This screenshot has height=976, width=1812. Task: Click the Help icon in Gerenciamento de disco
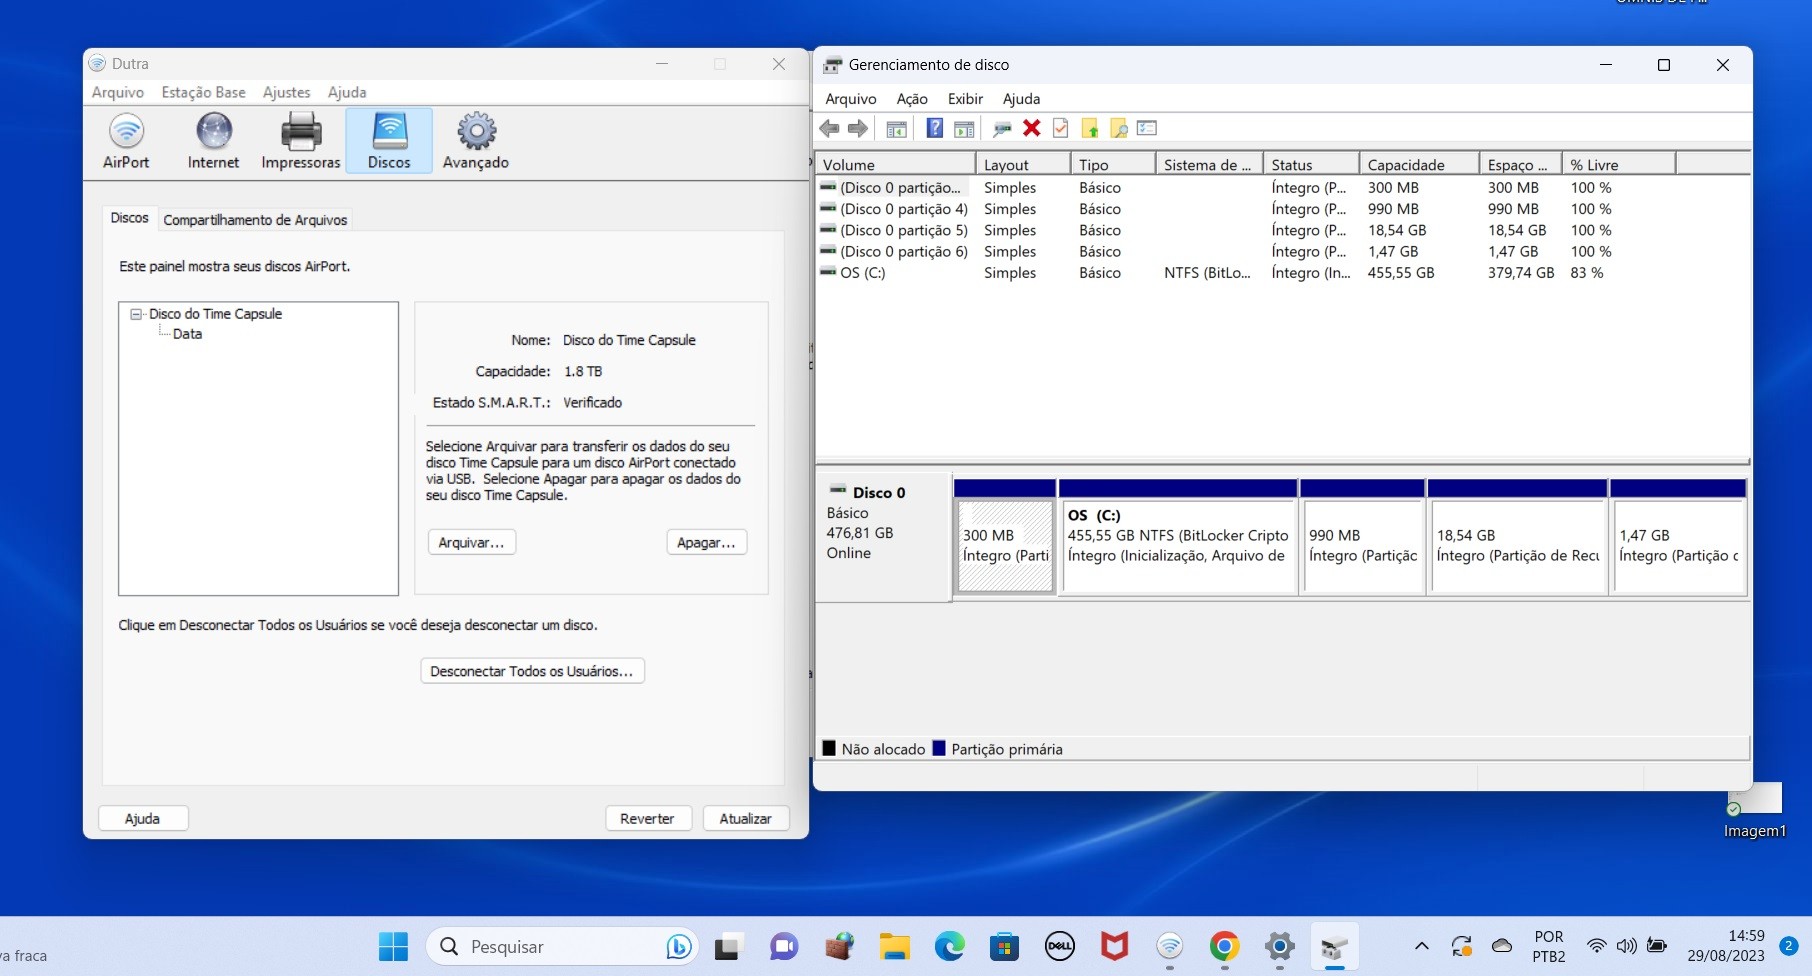click(x=934, y=128)
